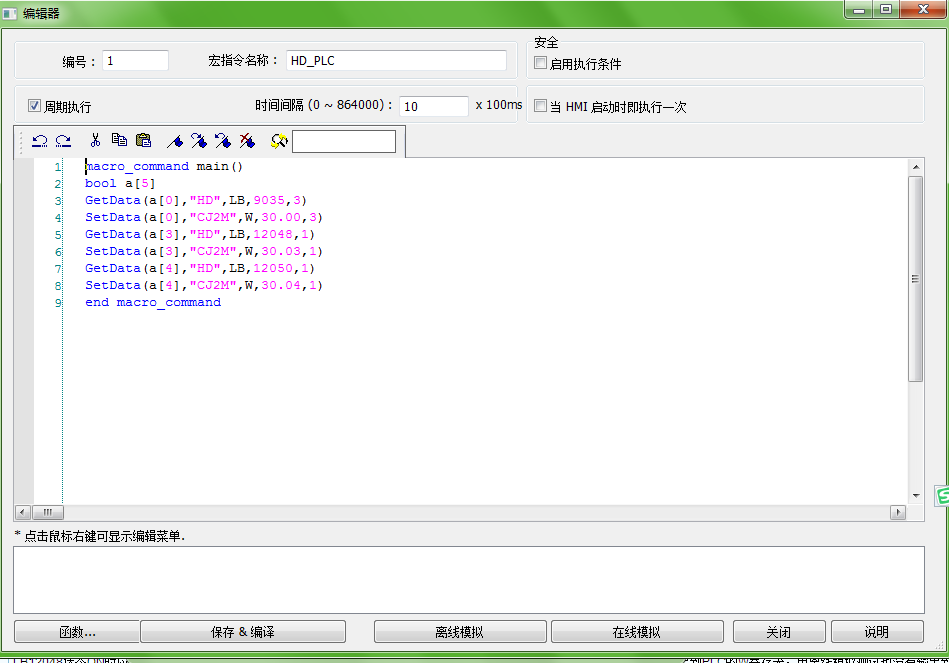Screen dimensions: 949x663
Task: Click the redo arrow icon
Action: [63, 142]
